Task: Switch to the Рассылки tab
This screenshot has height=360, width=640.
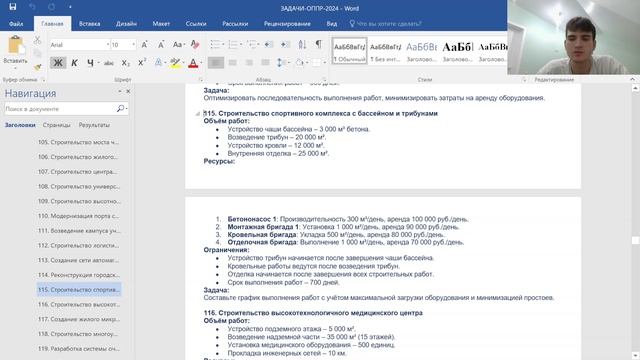Action: tap(235, 24)
